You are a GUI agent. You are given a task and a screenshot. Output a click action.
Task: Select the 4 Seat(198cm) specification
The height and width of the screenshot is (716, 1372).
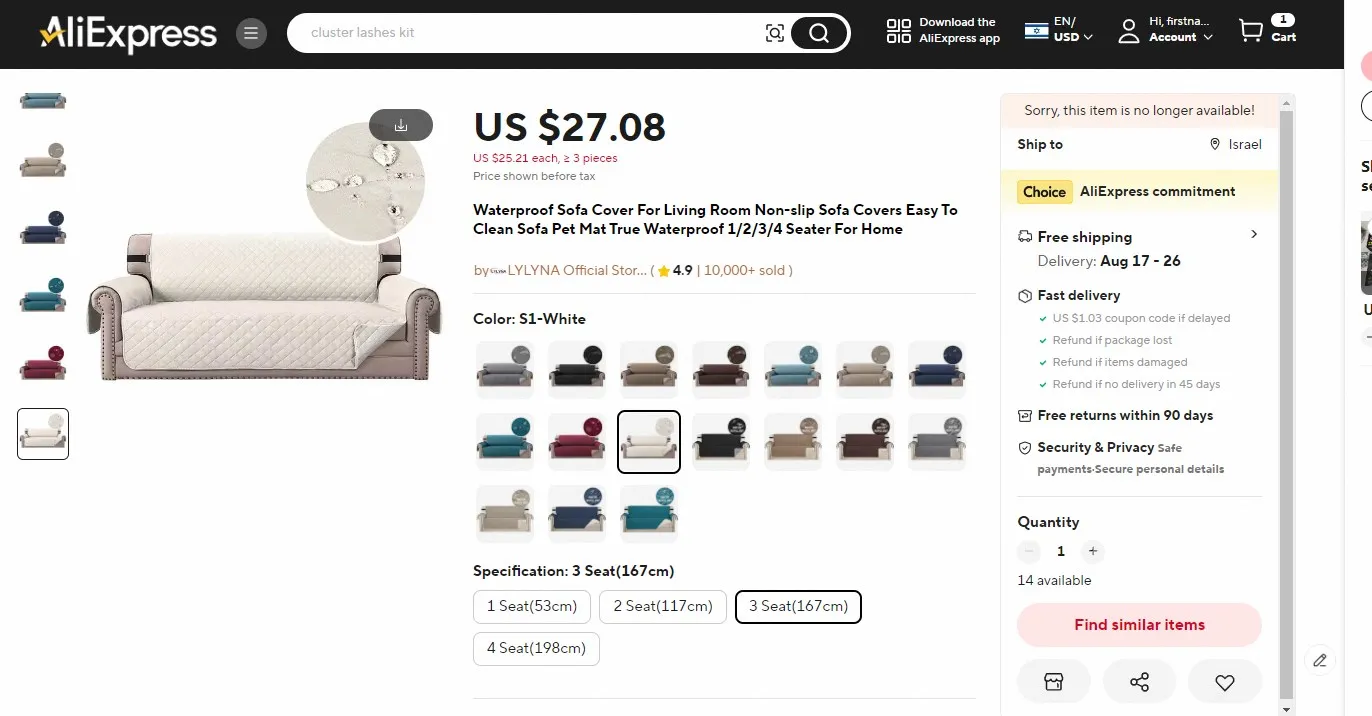click(x=536, y=648)
